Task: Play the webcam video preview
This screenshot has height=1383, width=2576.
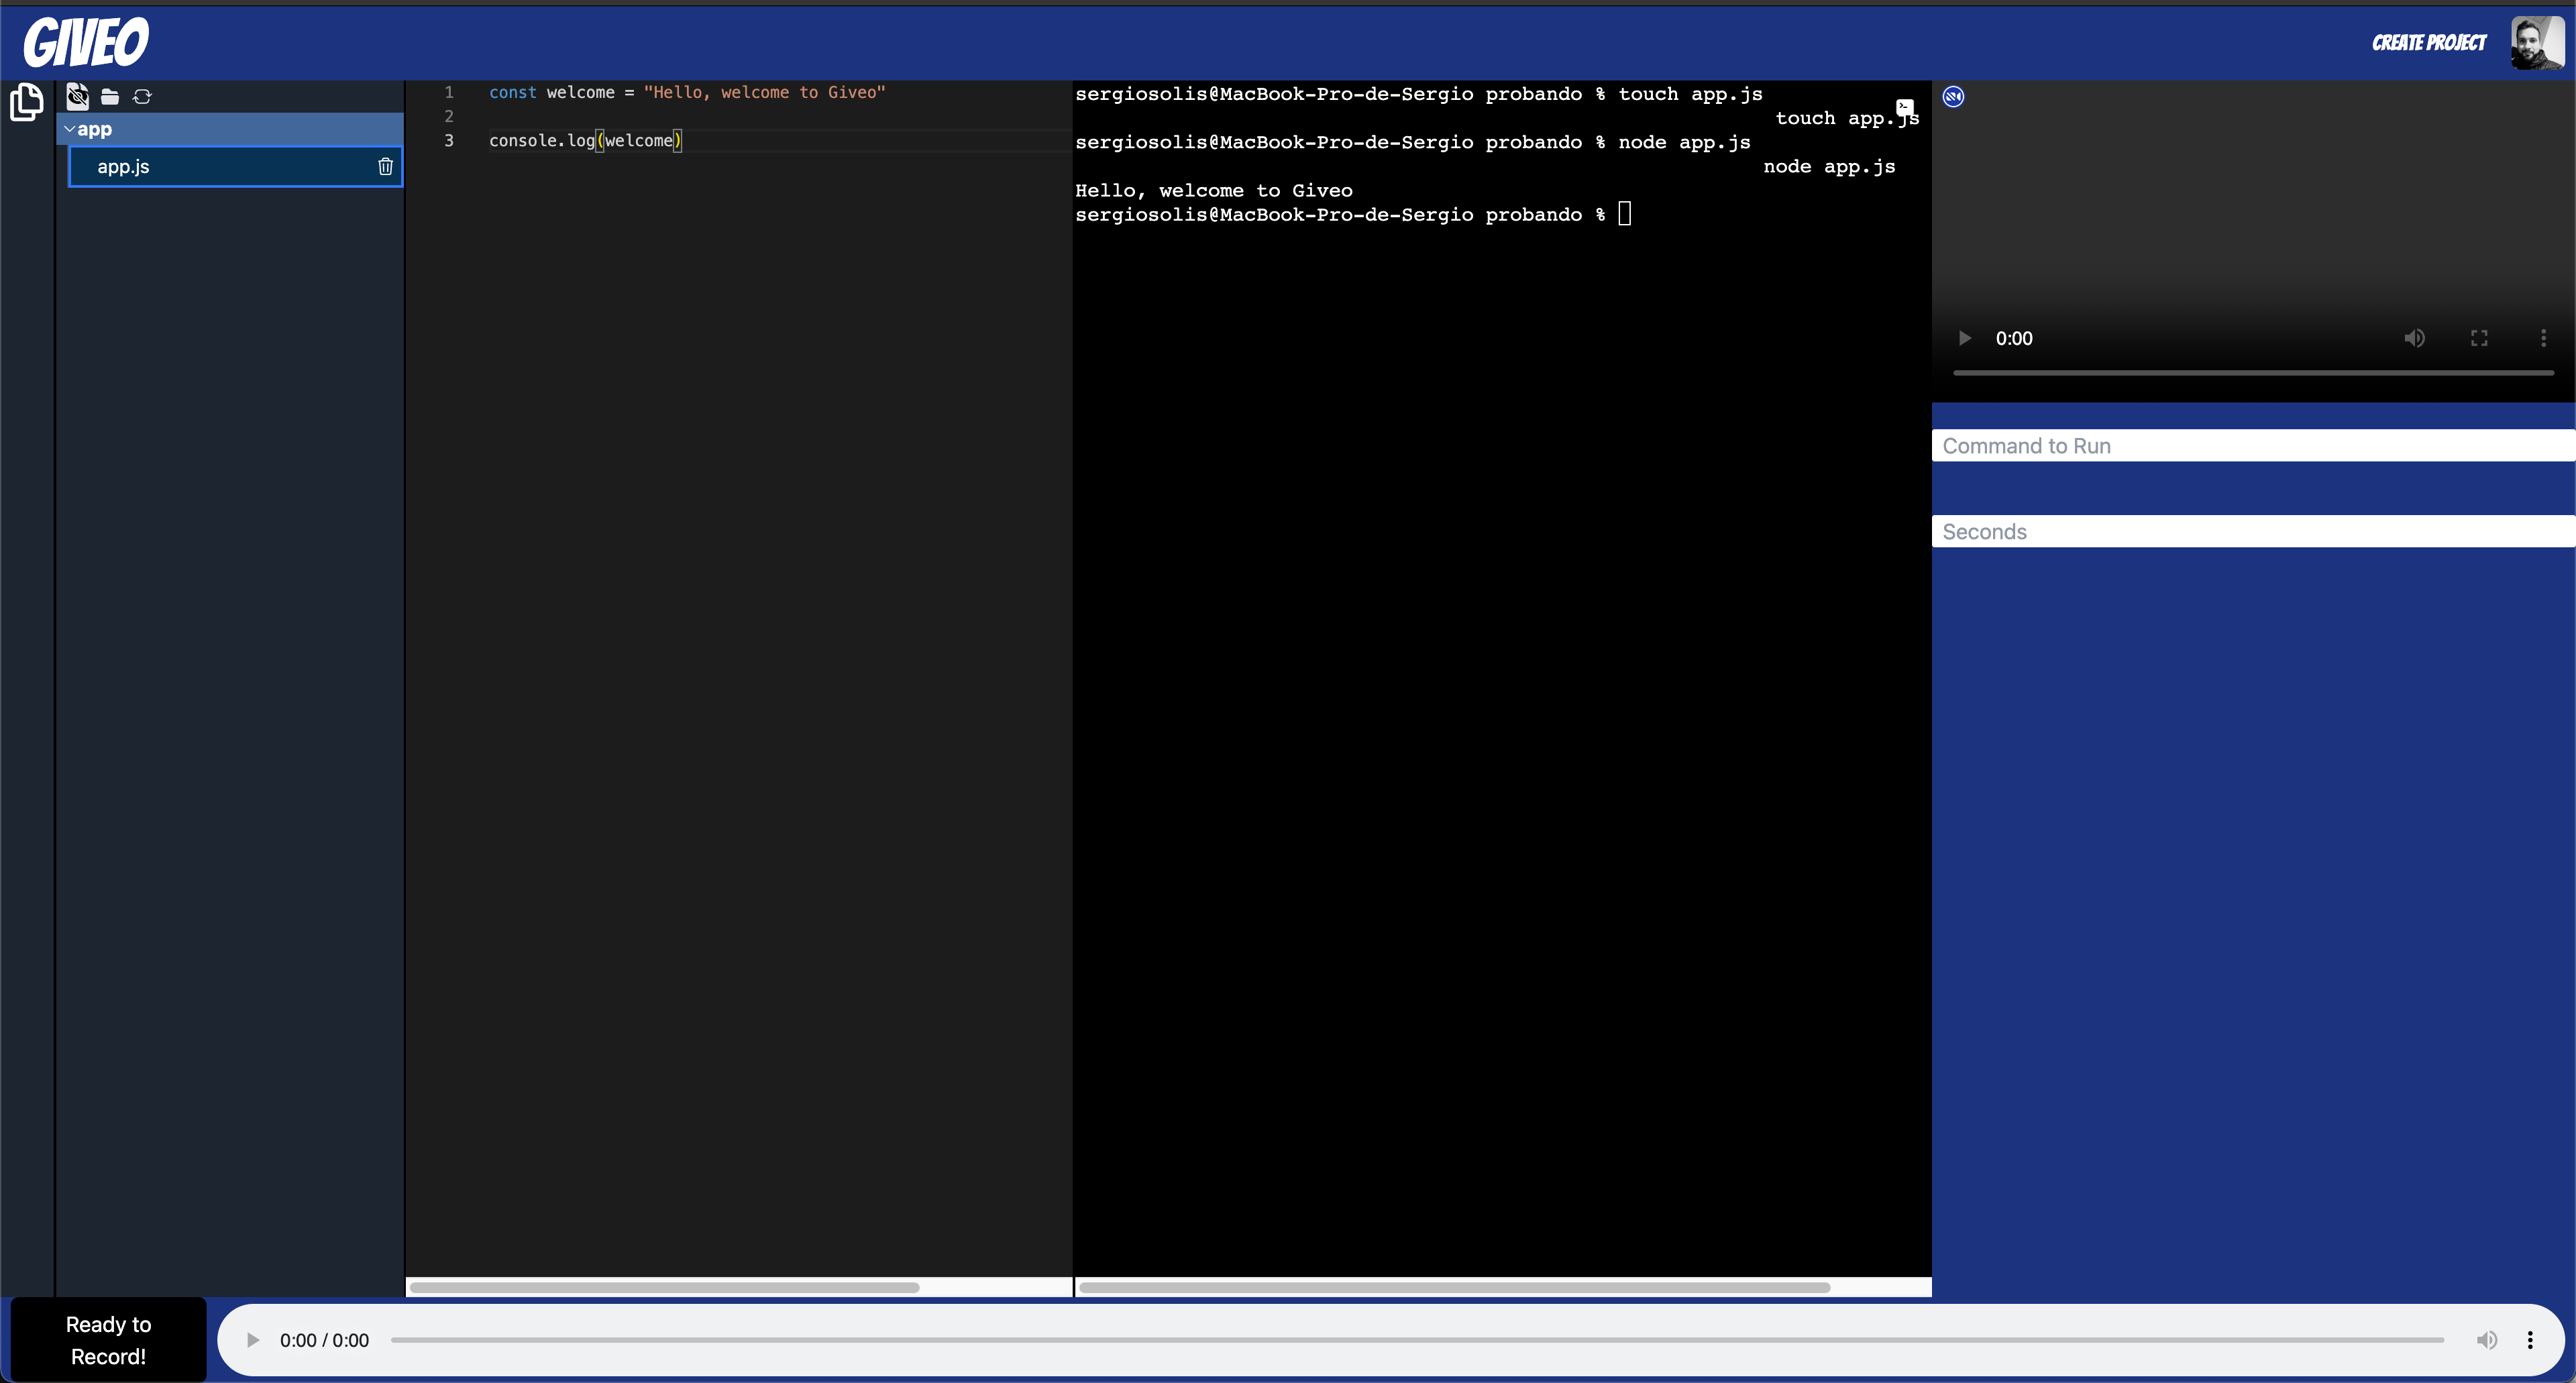Action: click(1964, 338)
